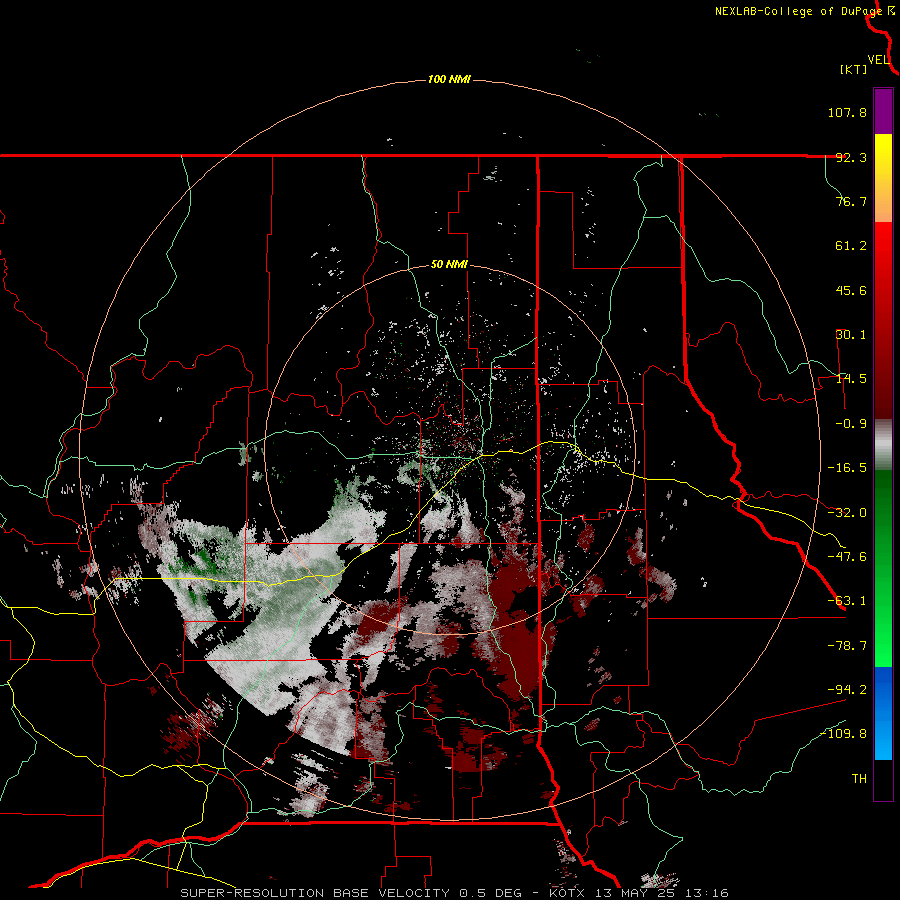This screenshot has height=900, width=900.
Task: Pick the purple segment of the color bar
Action: [883, 111]
